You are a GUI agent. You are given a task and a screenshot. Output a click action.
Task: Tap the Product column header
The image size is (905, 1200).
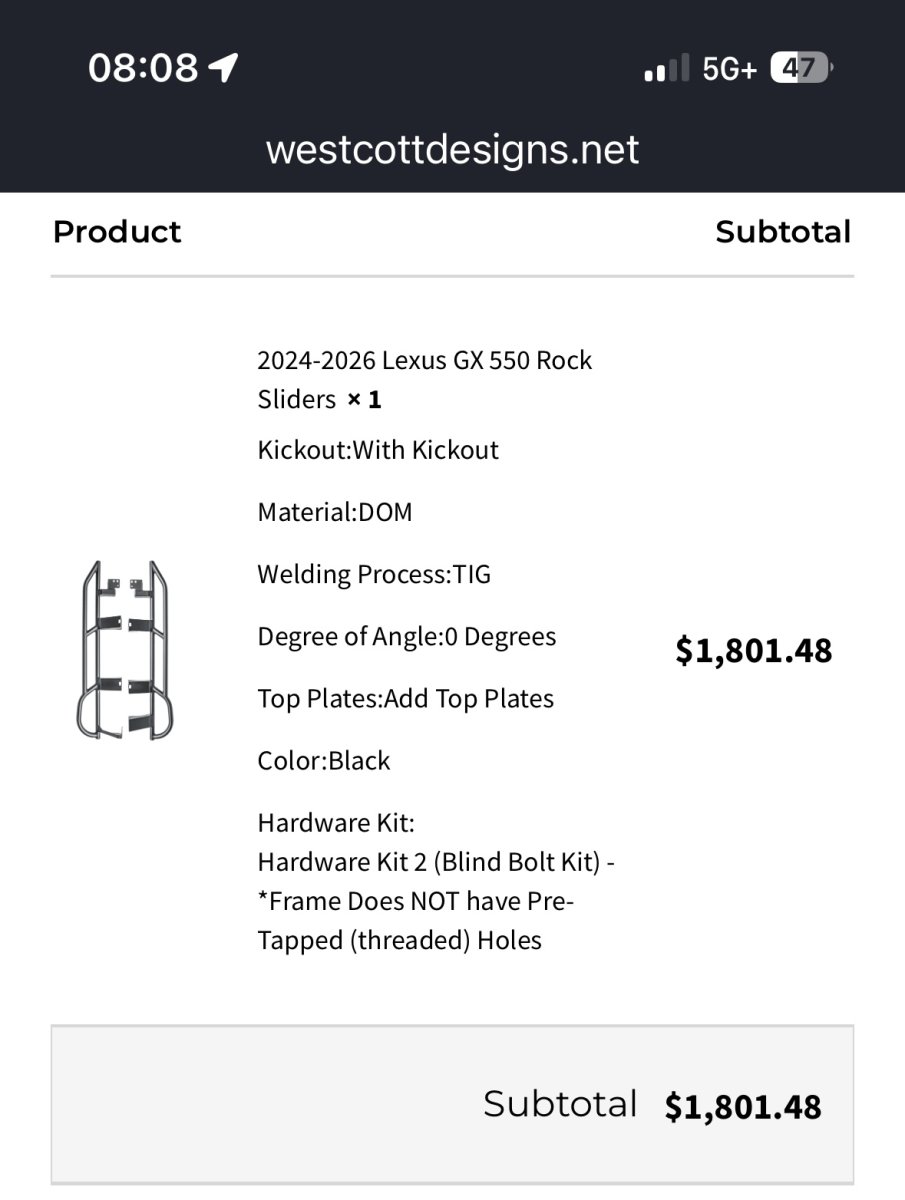click(117, 232)
